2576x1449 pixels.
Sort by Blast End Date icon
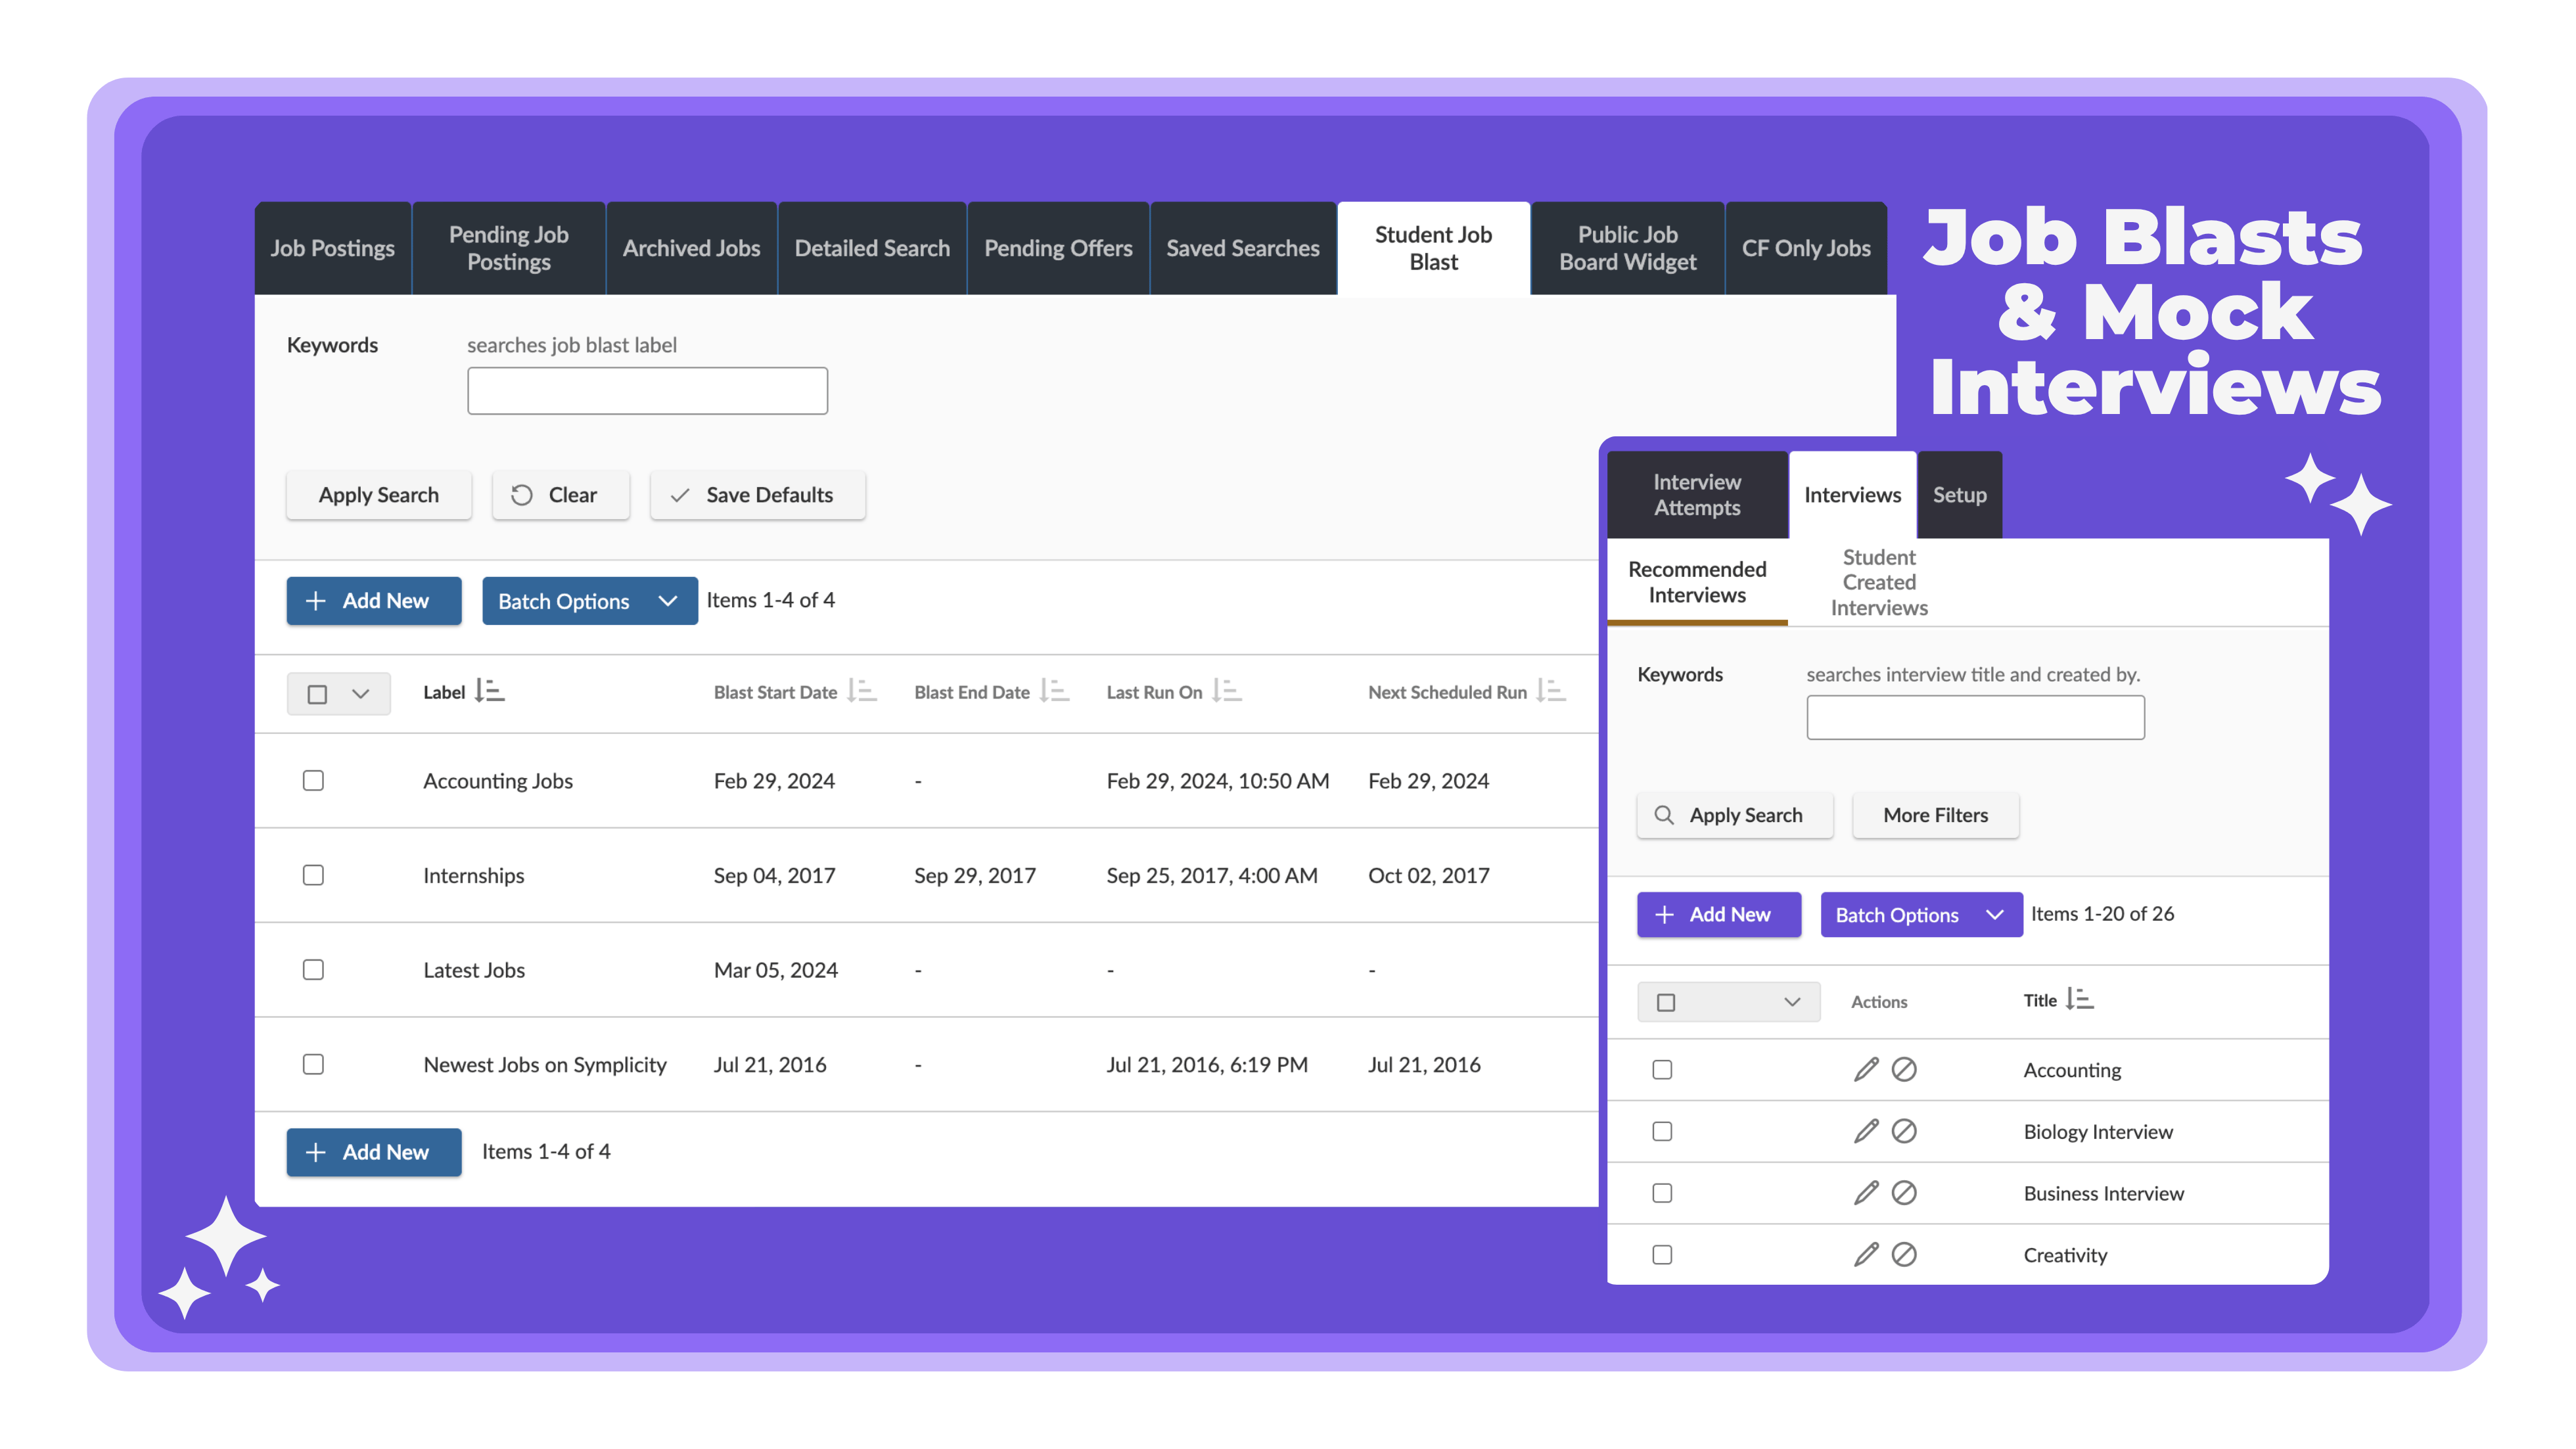(x=1054, y=691)
